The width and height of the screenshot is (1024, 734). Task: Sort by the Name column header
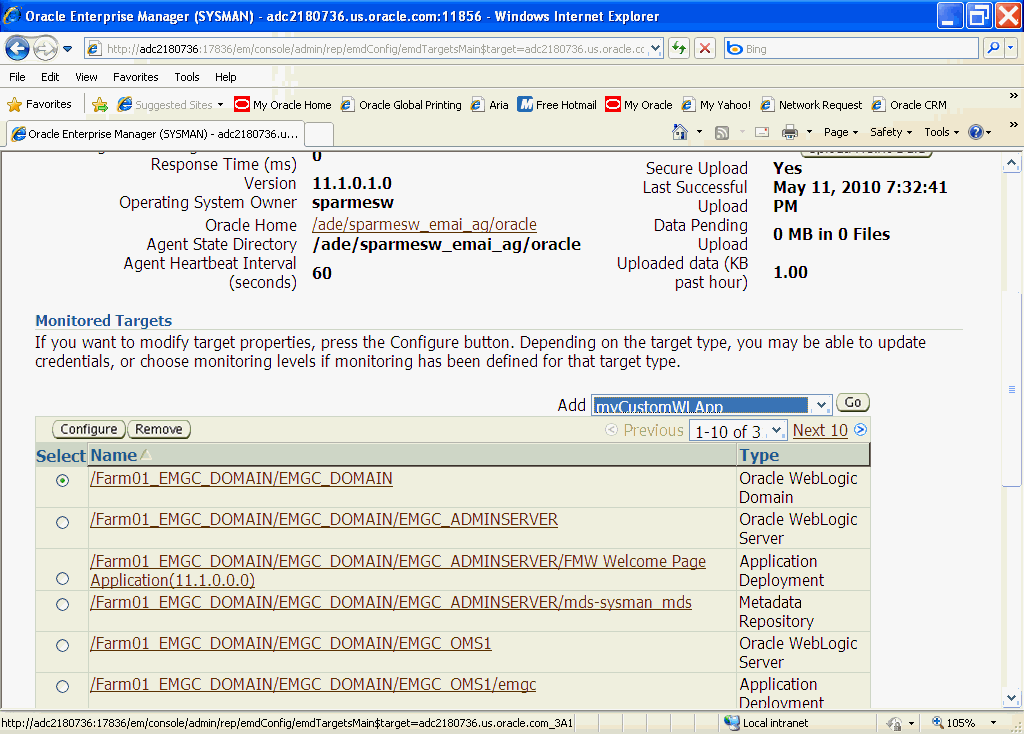(x=114, y=455)
